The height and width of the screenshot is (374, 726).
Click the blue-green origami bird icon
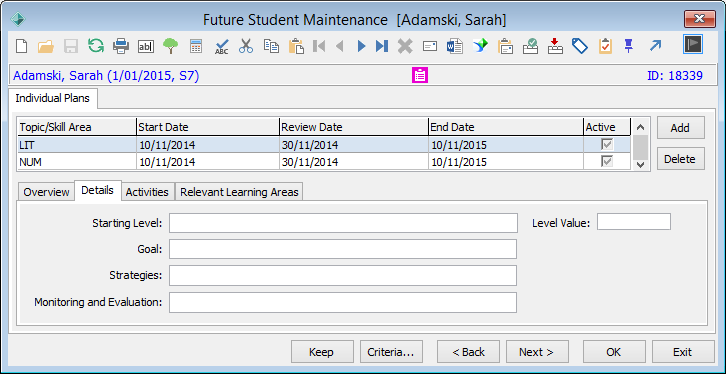480,46
